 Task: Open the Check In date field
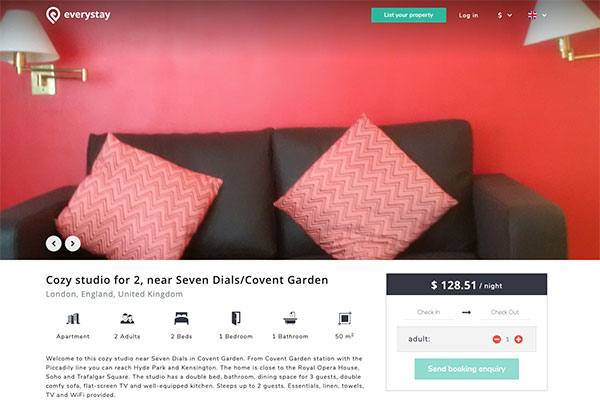pos(429,312)
